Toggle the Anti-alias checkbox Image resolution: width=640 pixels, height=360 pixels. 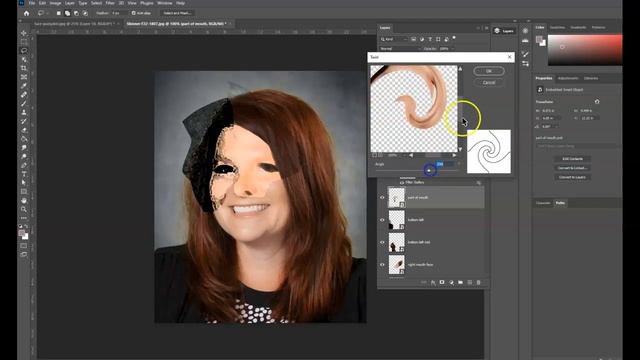click(x=133, y=13)
